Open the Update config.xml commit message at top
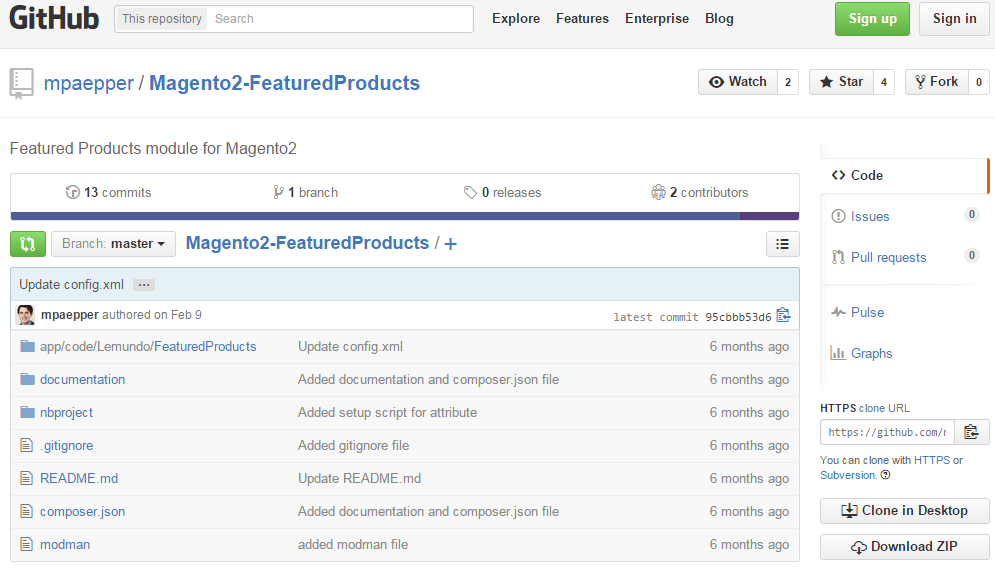Viewport: 995px width, 569px height. pos(71,284)
